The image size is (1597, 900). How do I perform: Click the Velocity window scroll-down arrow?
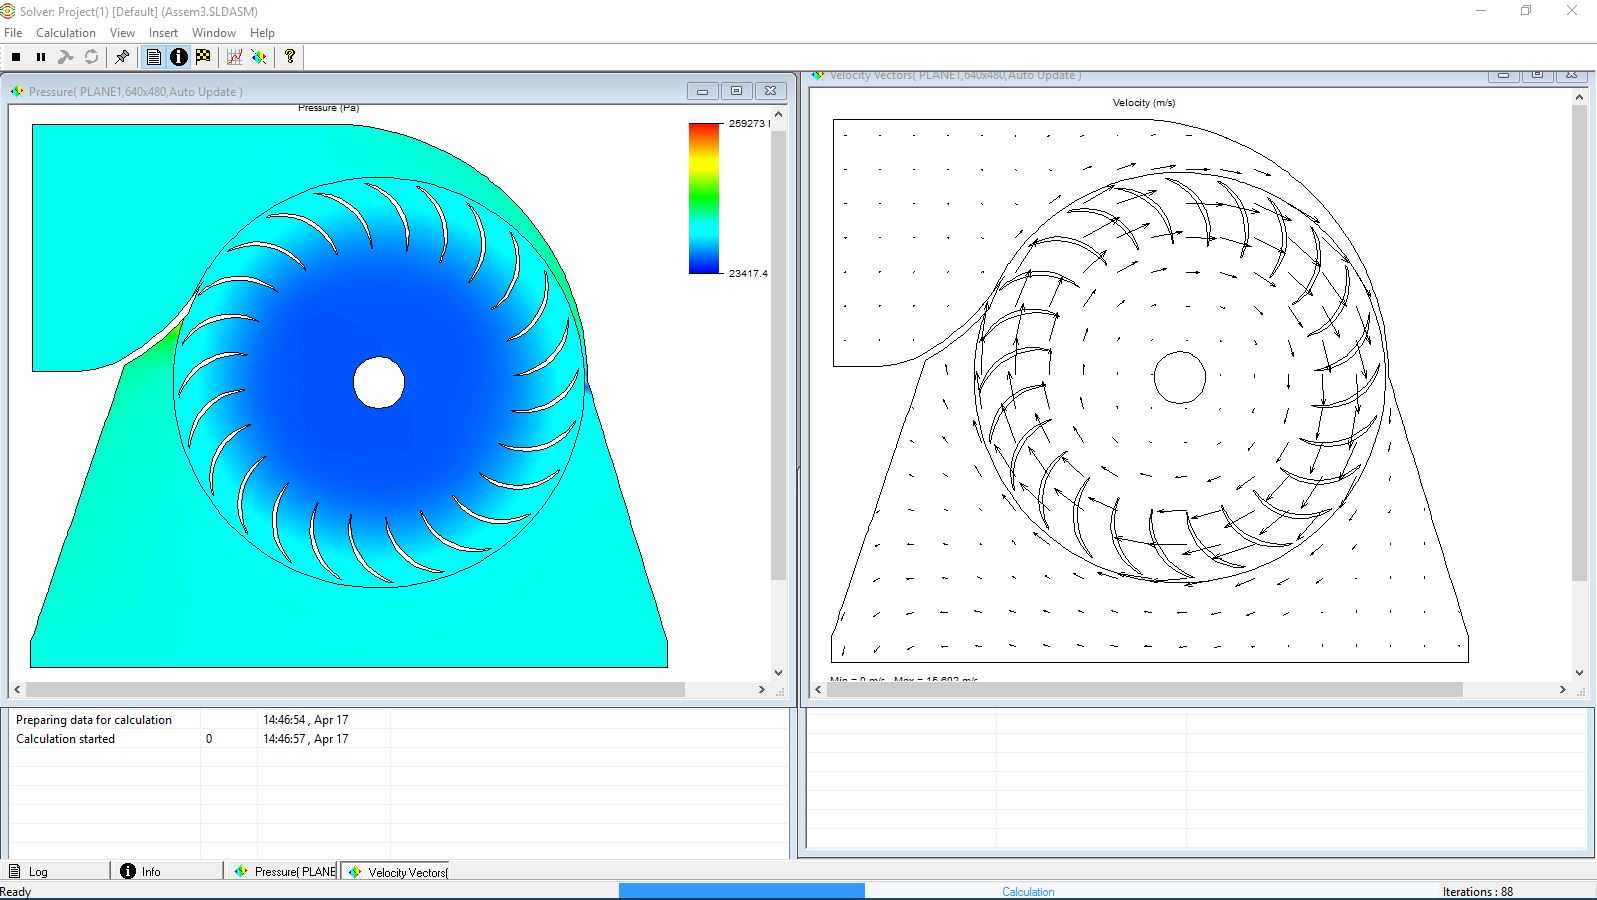coord(1580,673)
